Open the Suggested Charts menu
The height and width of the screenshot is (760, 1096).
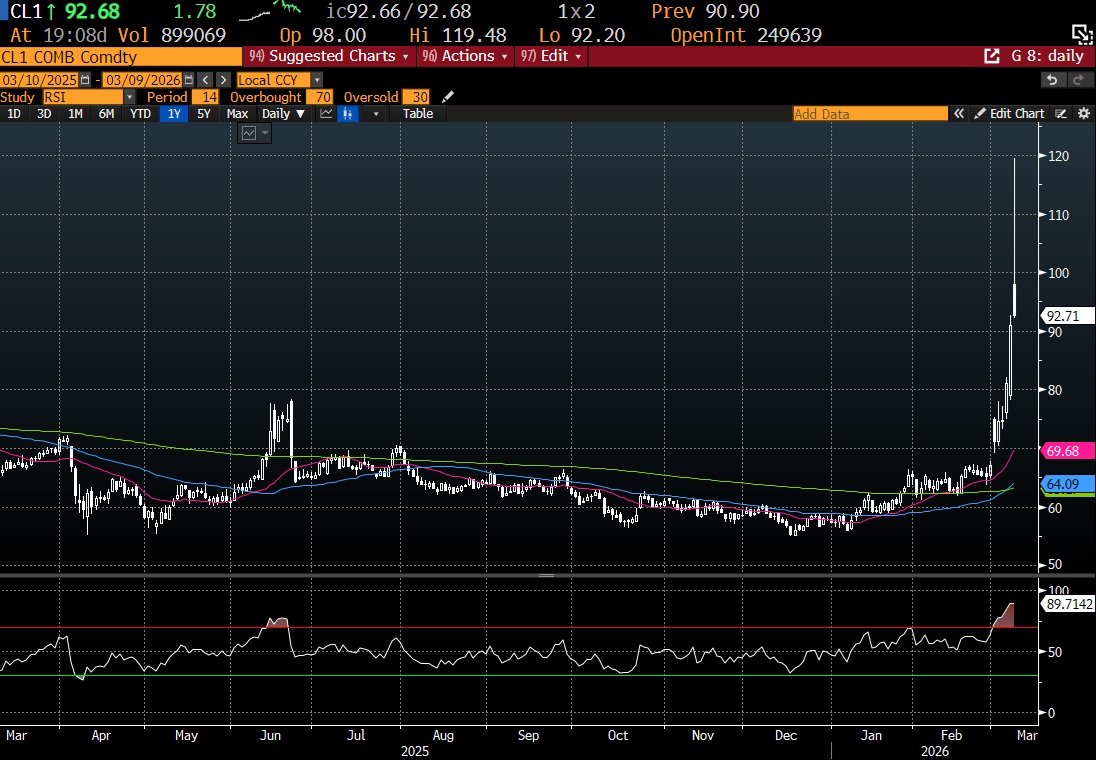[x=329, y=56]
